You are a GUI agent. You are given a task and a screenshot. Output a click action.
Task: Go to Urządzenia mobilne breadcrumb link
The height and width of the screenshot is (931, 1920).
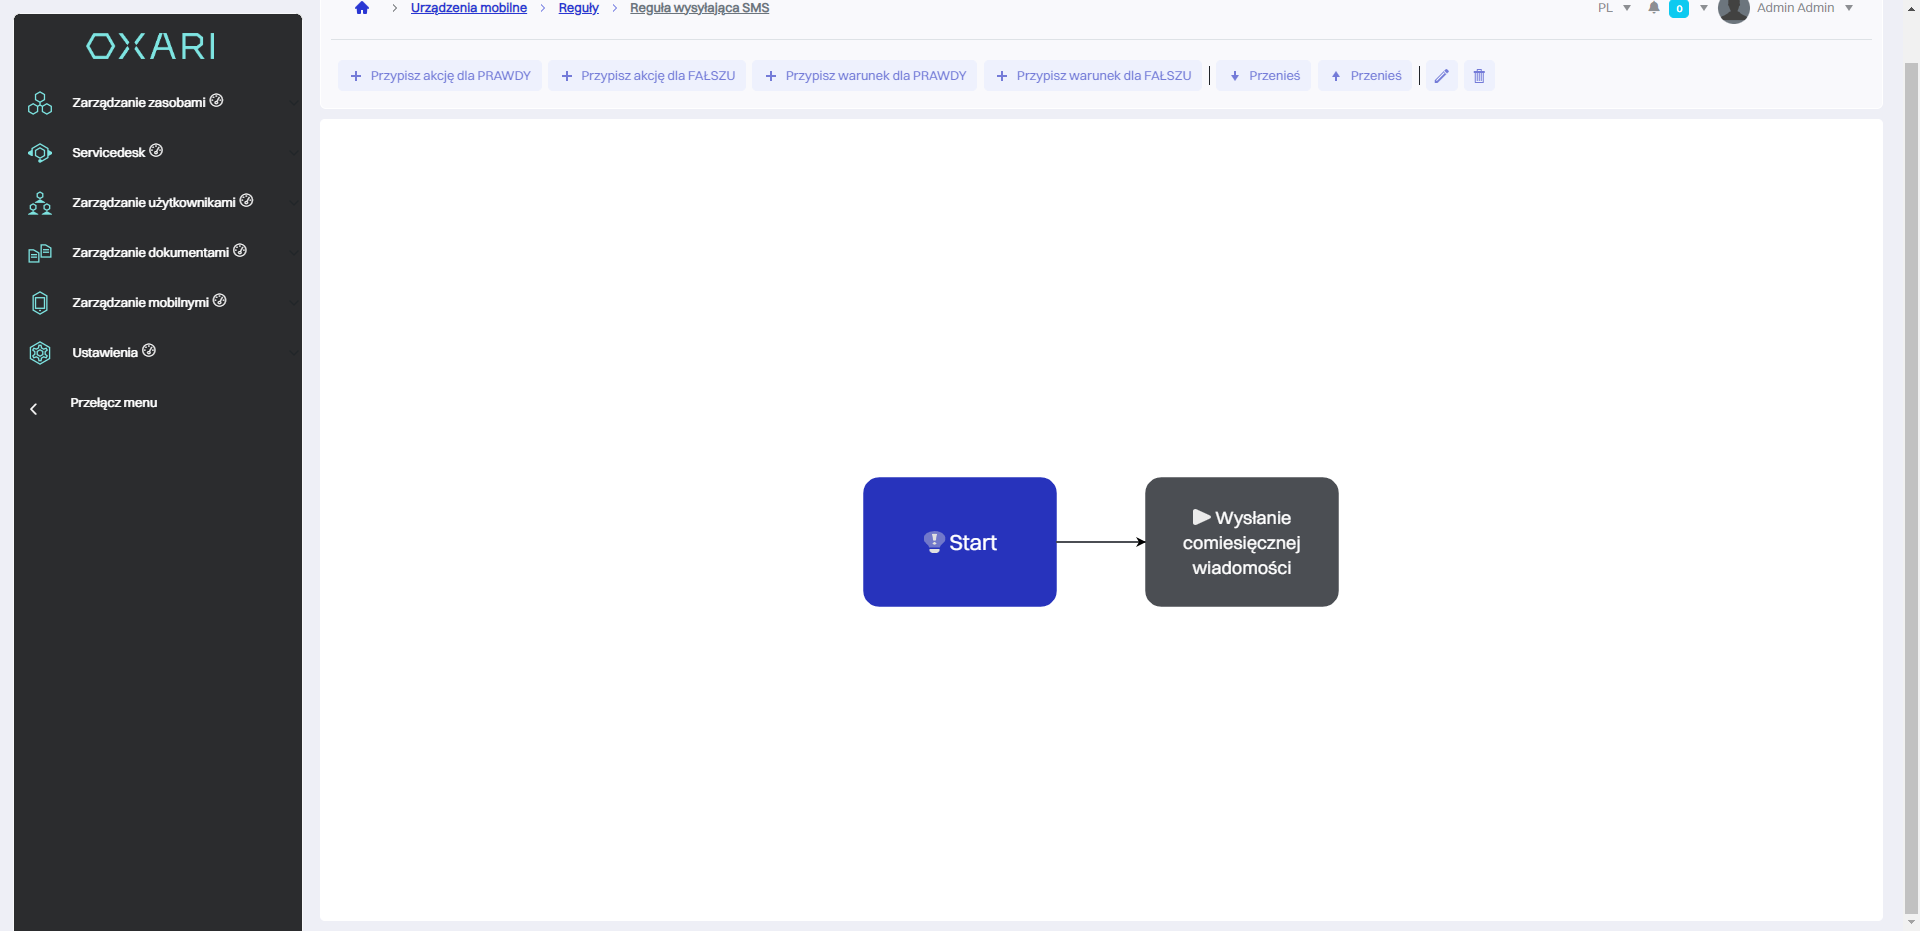click(468, 8)
